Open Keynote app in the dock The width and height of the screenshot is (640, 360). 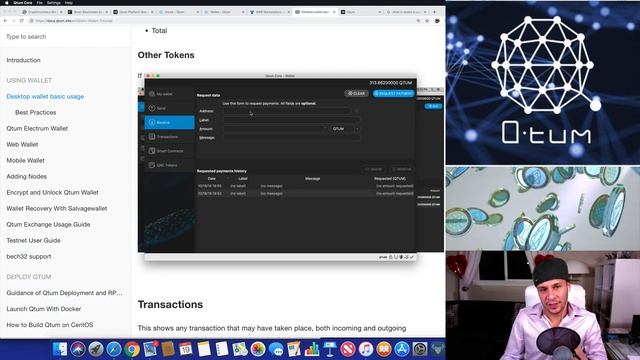coord(330,349)
